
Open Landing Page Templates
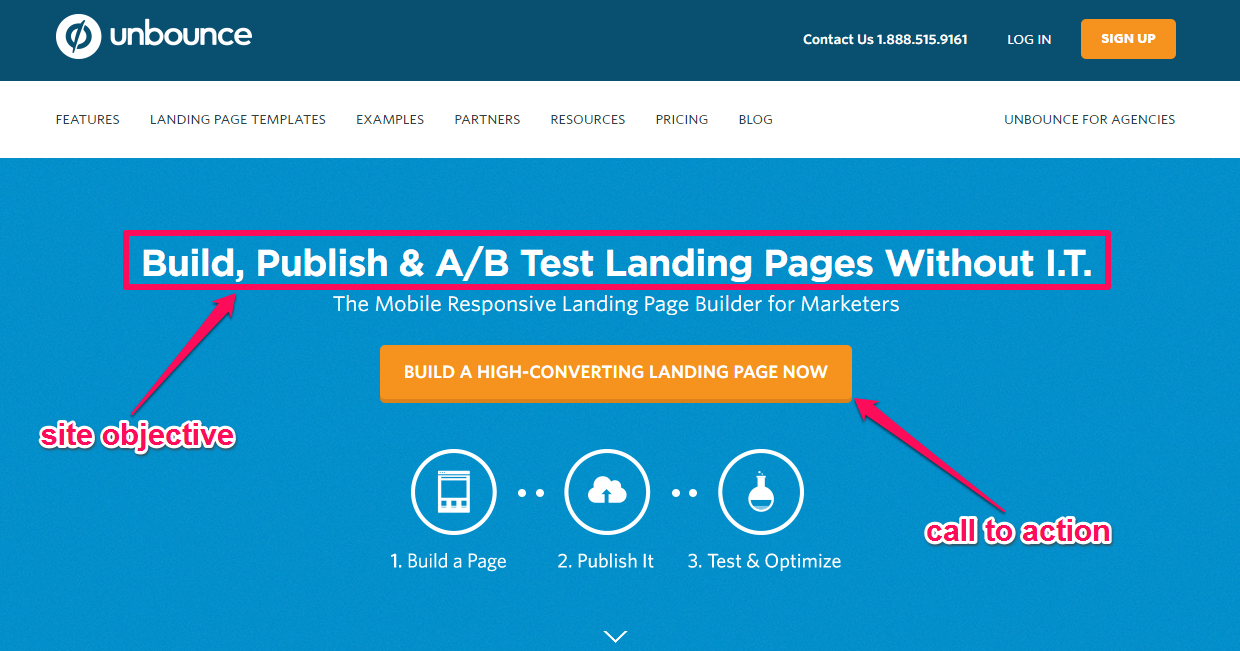pos(238,119)
